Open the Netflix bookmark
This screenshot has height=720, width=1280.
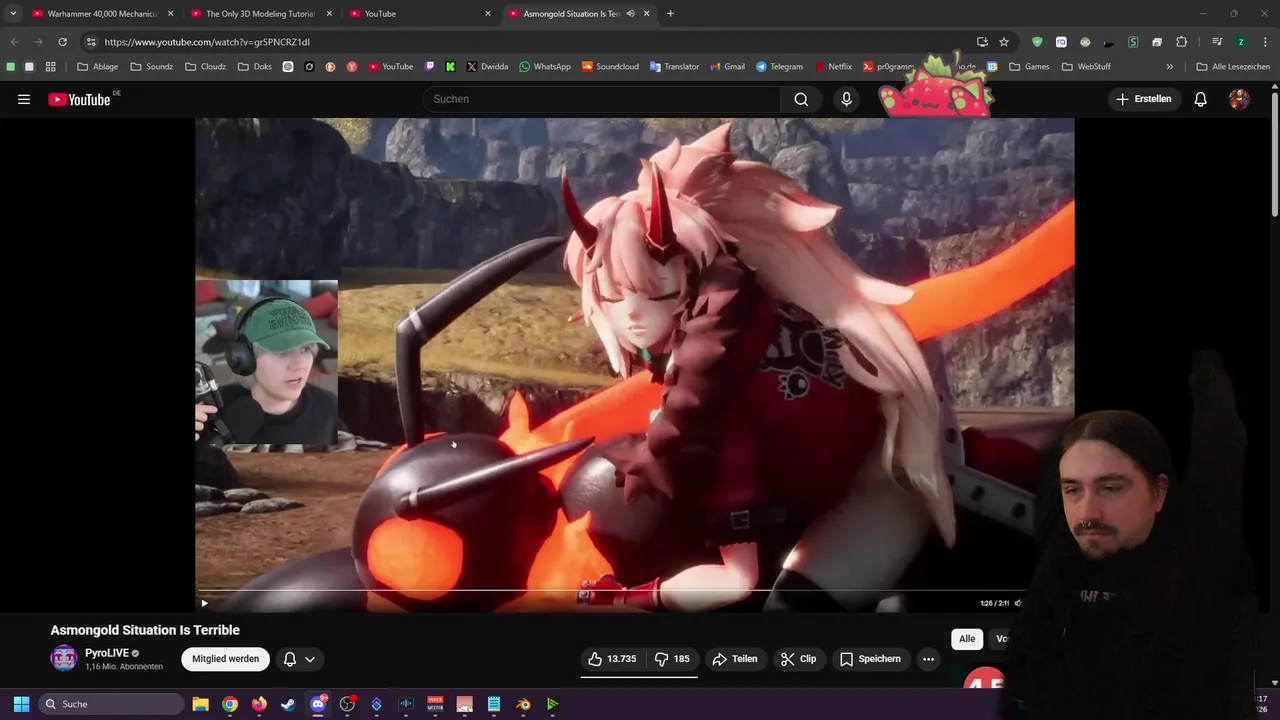coord(833,67)
